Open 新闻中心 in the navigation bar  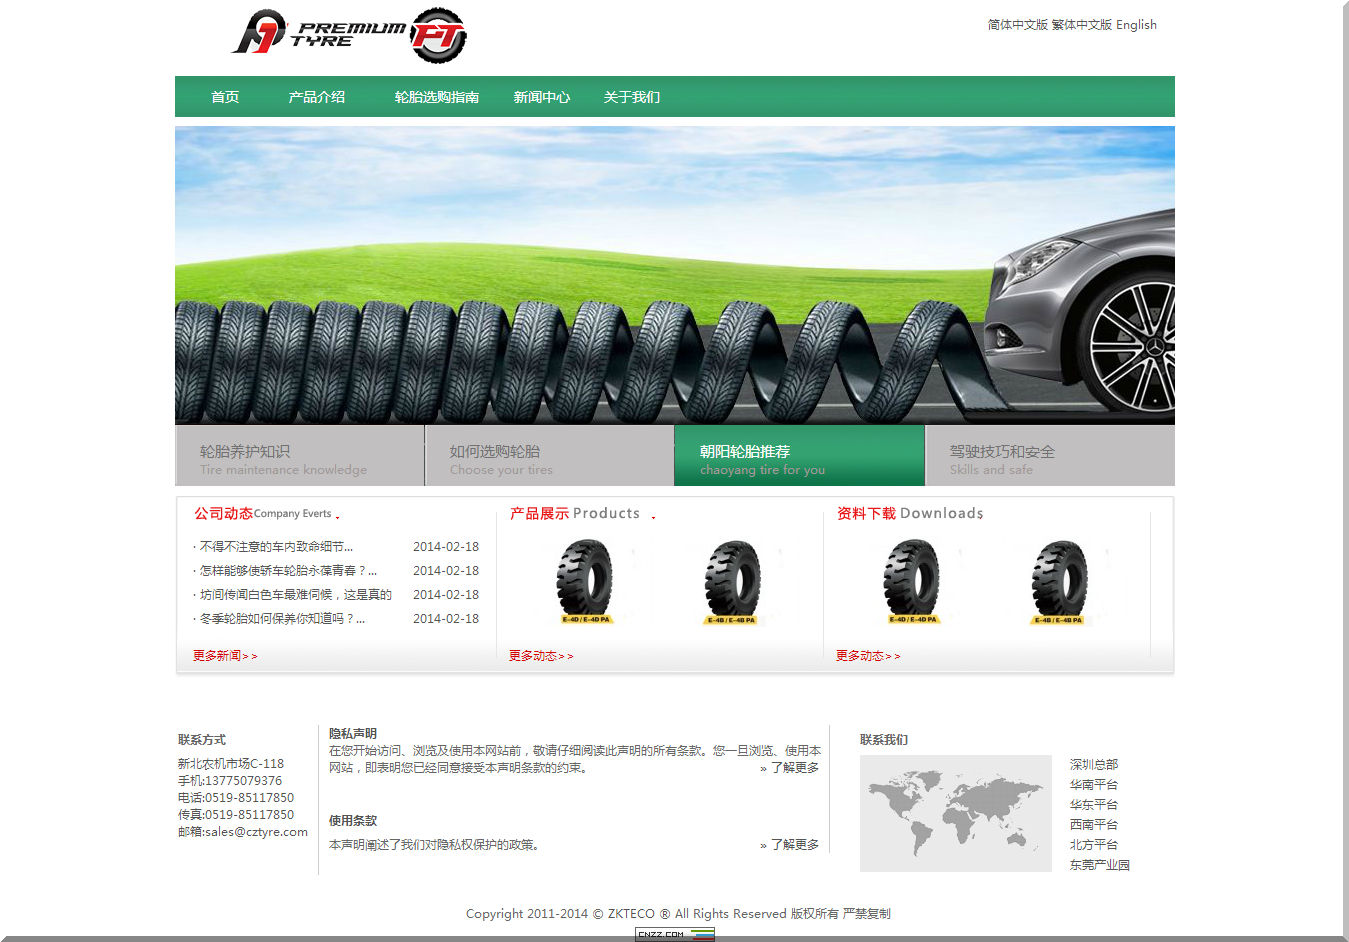point(541,97)
